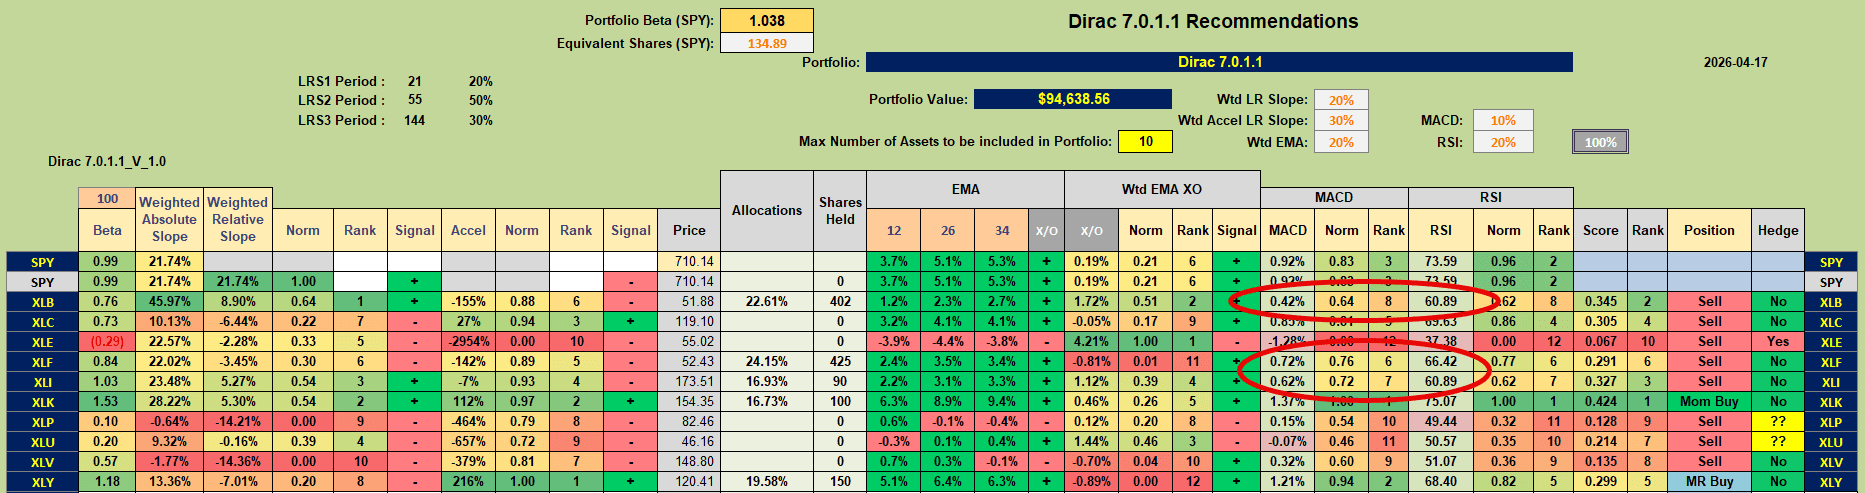
Task: Click shares held 425 for XLF
Action: (x=840, y=361)
